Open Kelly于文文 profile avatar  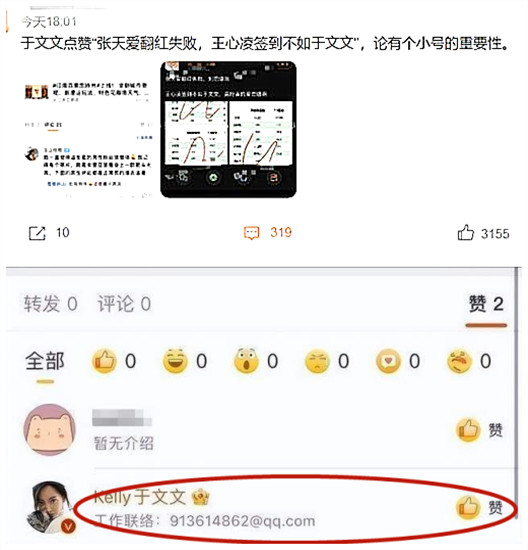52,507
